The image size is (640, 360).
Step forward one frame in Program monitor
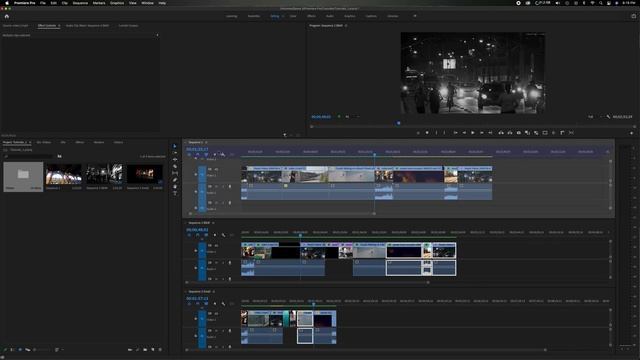tap(482, 133)
